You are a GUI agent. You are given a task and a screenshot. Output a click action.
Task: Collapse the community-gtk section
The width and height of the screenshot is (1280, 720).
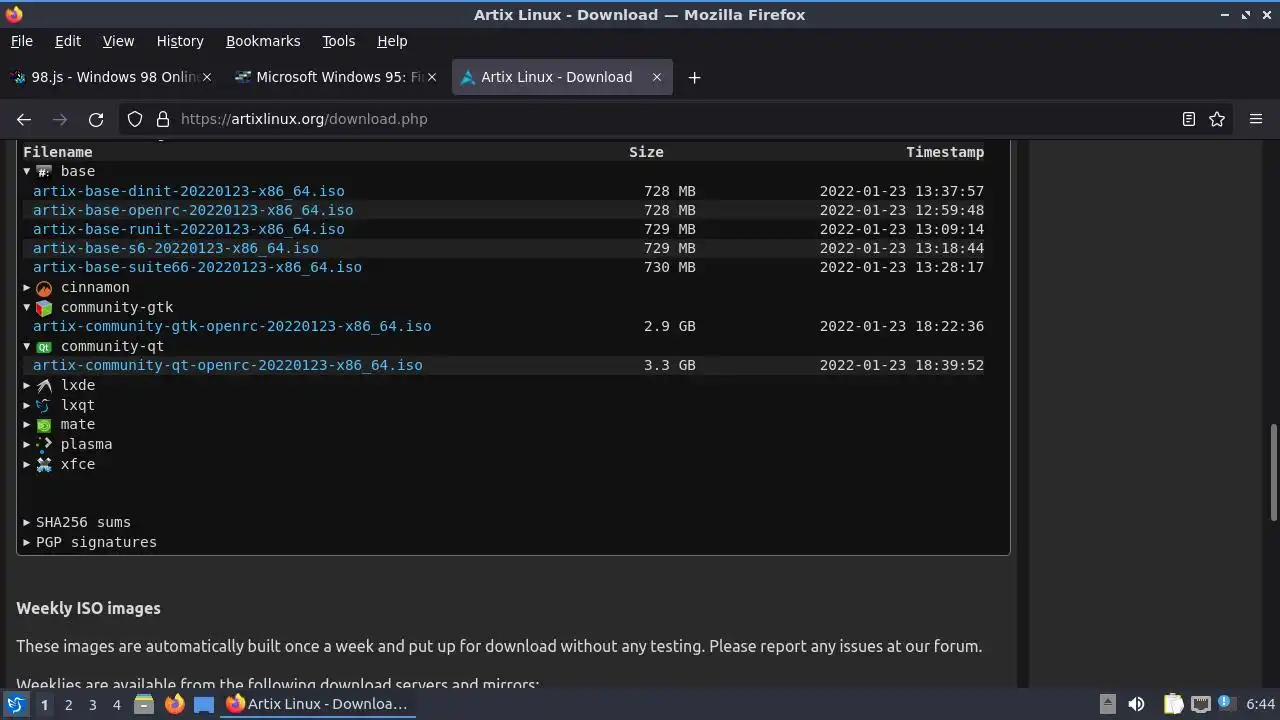[x=27, y=308]
